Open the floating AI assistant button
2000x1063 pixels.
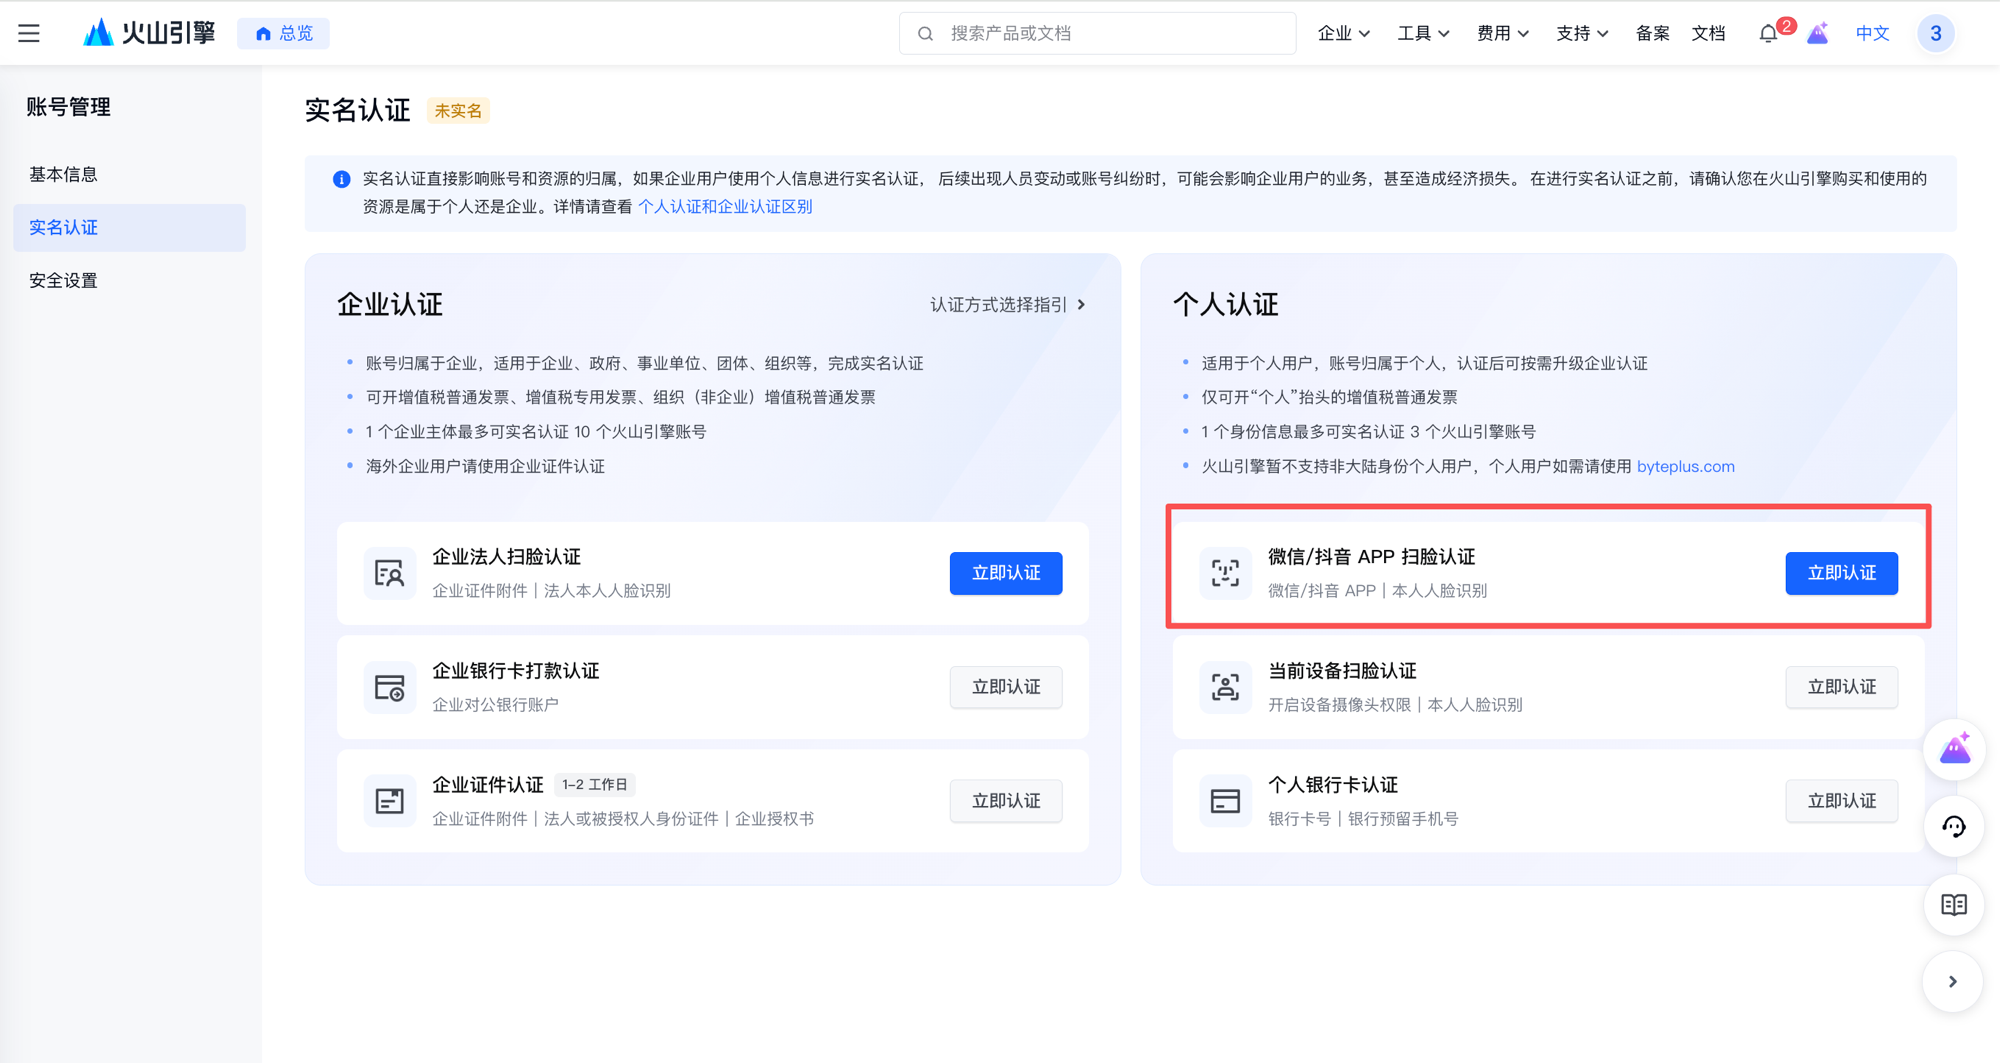[1954, 749]
